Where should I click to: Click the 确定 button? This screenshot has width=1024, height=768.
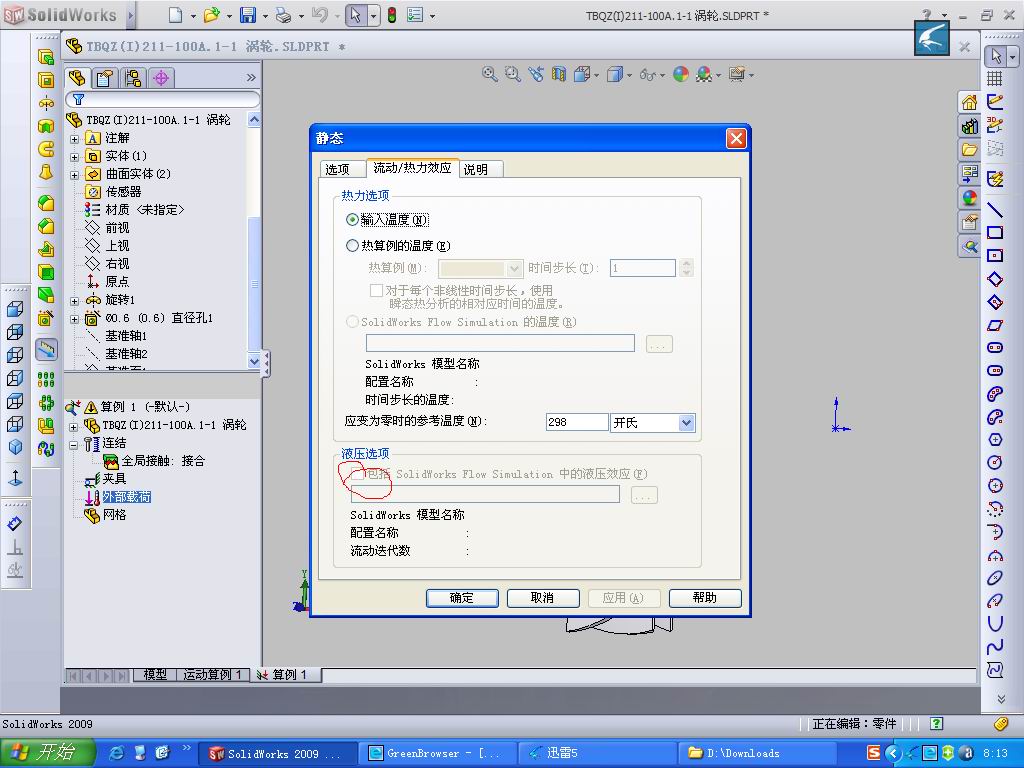(462, 598)
